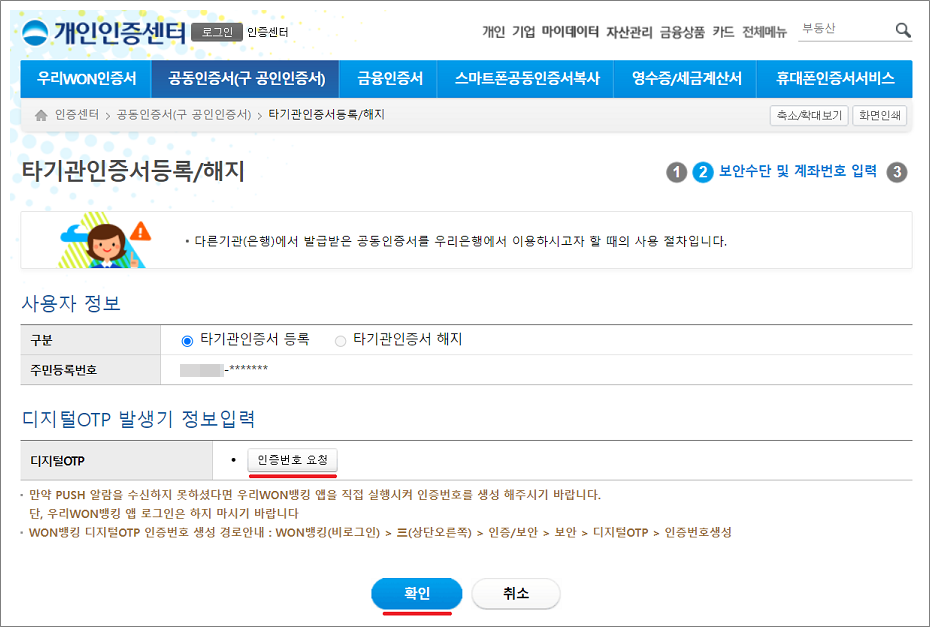Click 인증센터 text beside login button
930x627 pixels.
pos(267,32)
